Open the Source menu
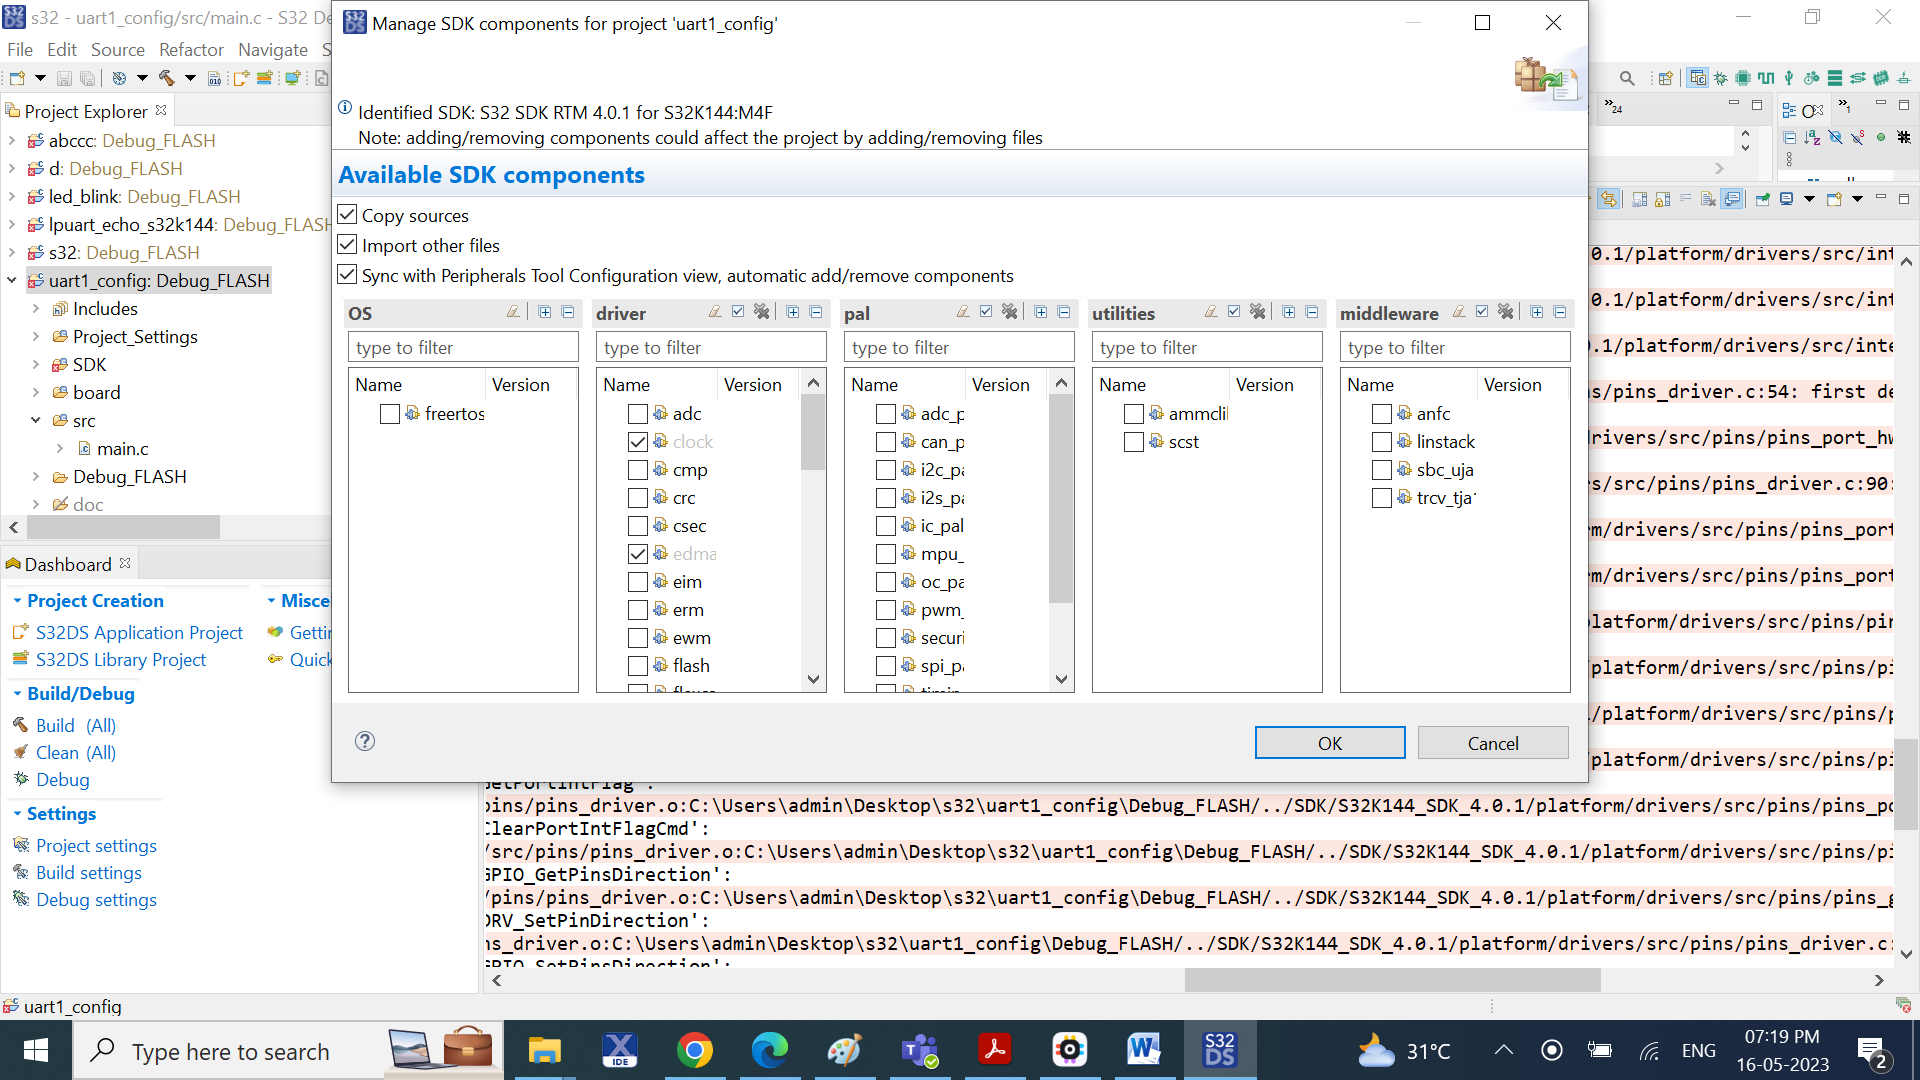Image resolution: width=1920 pixels, height=1080 pixels. click(117, 49)
